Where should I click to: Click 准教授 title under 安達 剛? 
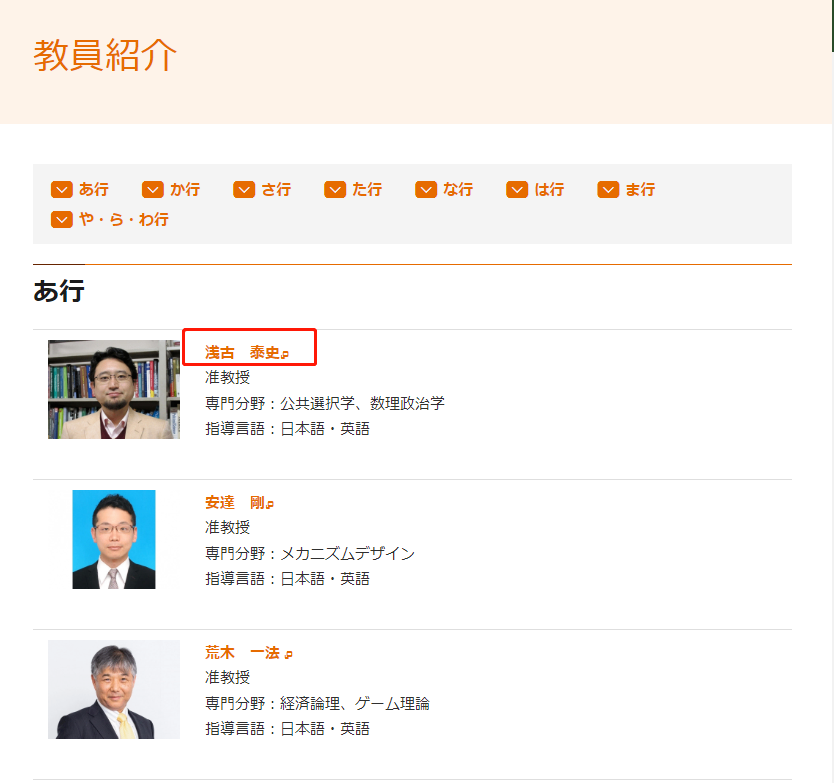(x=228, y=528)
